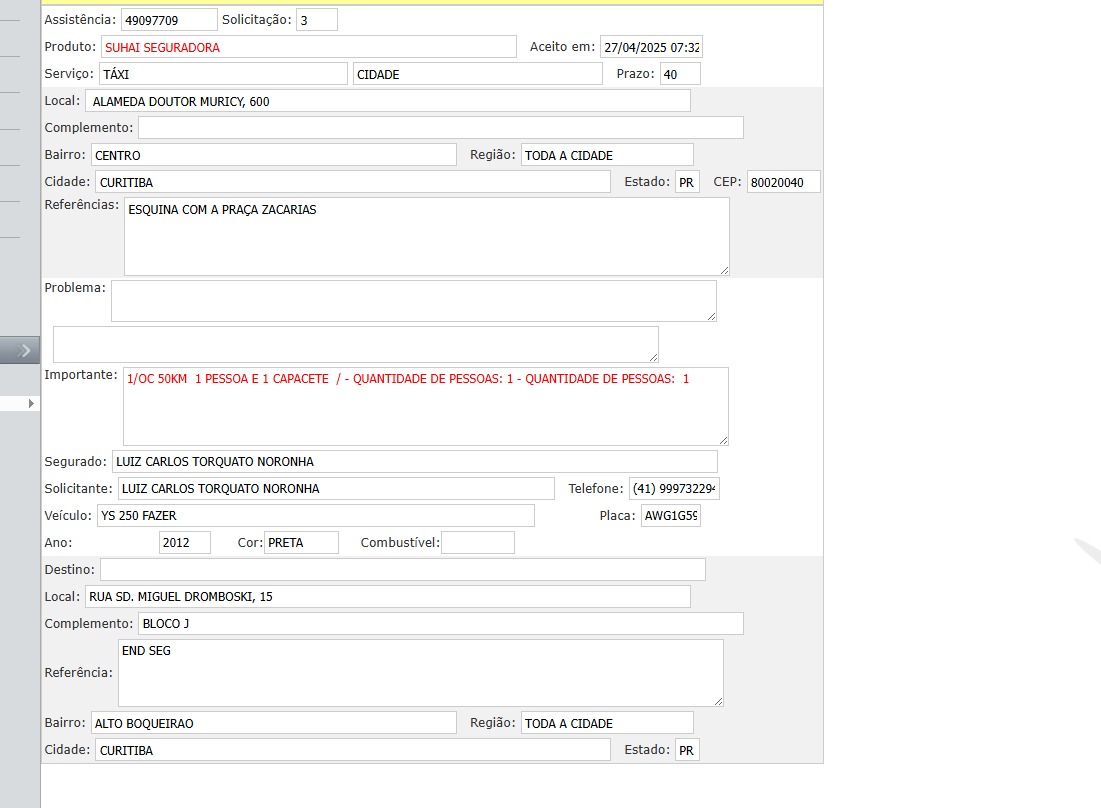Select the Solicitação field showing 3
1101x808 pixels.
point(317,20)
